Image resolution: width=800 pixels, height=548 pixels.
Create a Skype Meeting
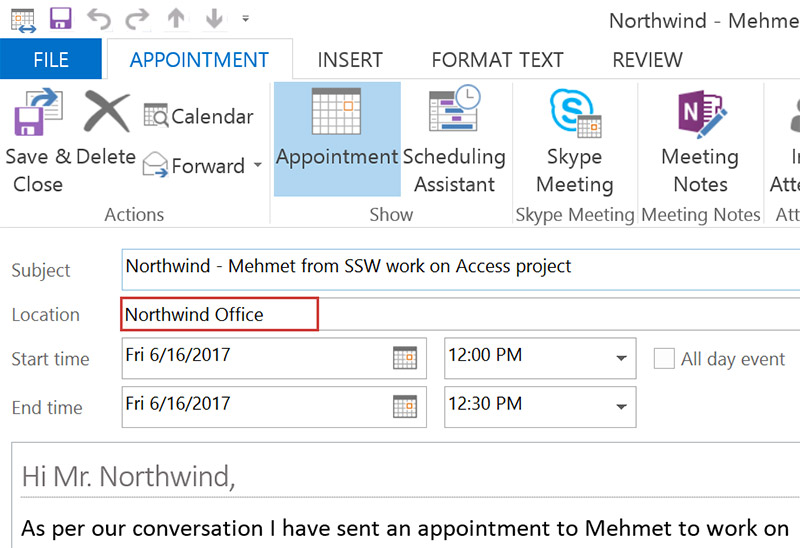point(574,140)
